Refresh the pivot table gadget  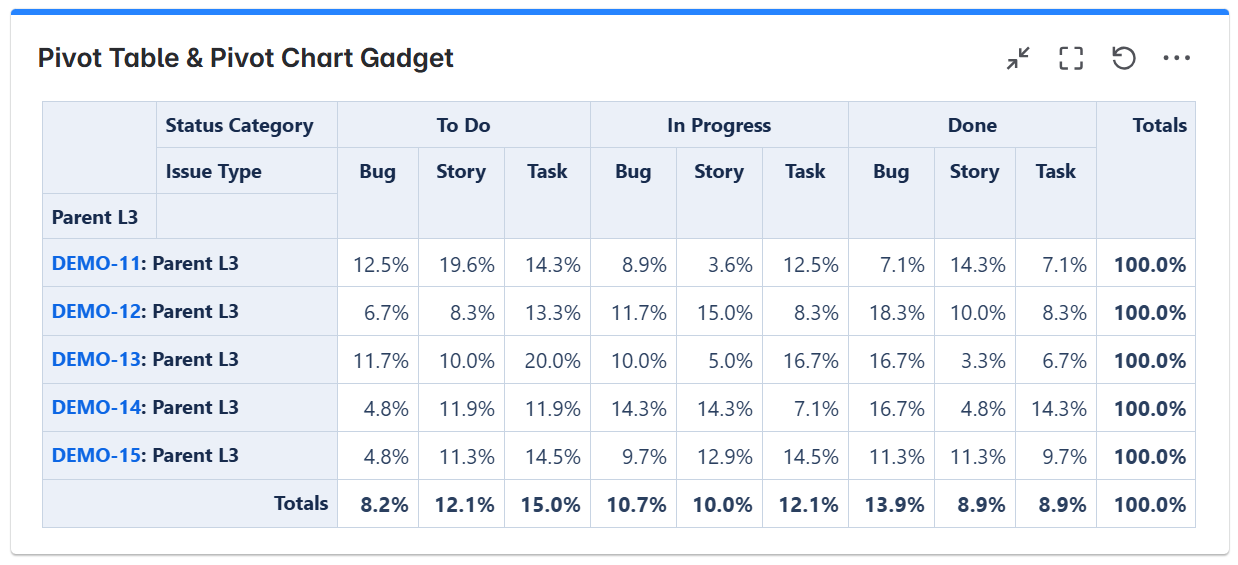click(x=1124, y=59)
